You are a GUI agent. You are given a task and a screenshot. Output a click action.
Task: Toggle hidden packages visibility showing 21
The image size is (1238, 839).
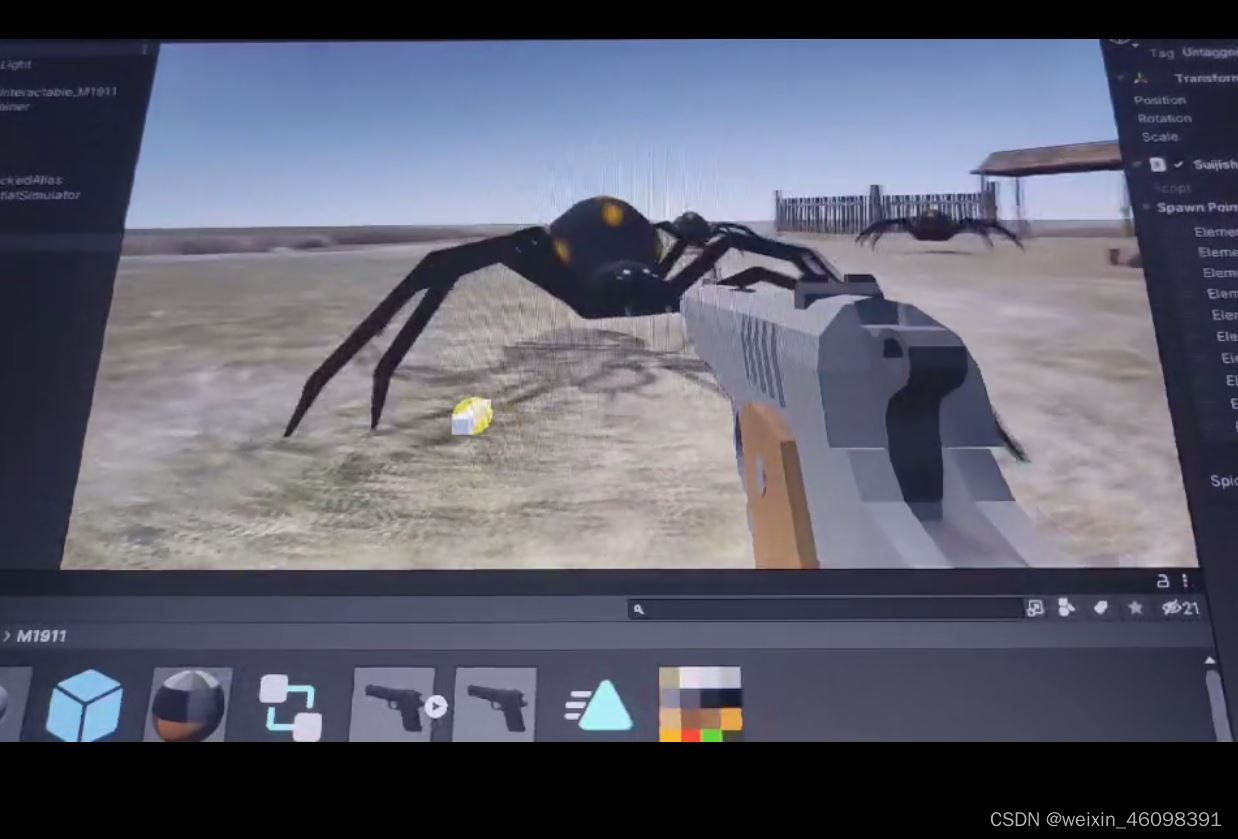click(1180, 608)
